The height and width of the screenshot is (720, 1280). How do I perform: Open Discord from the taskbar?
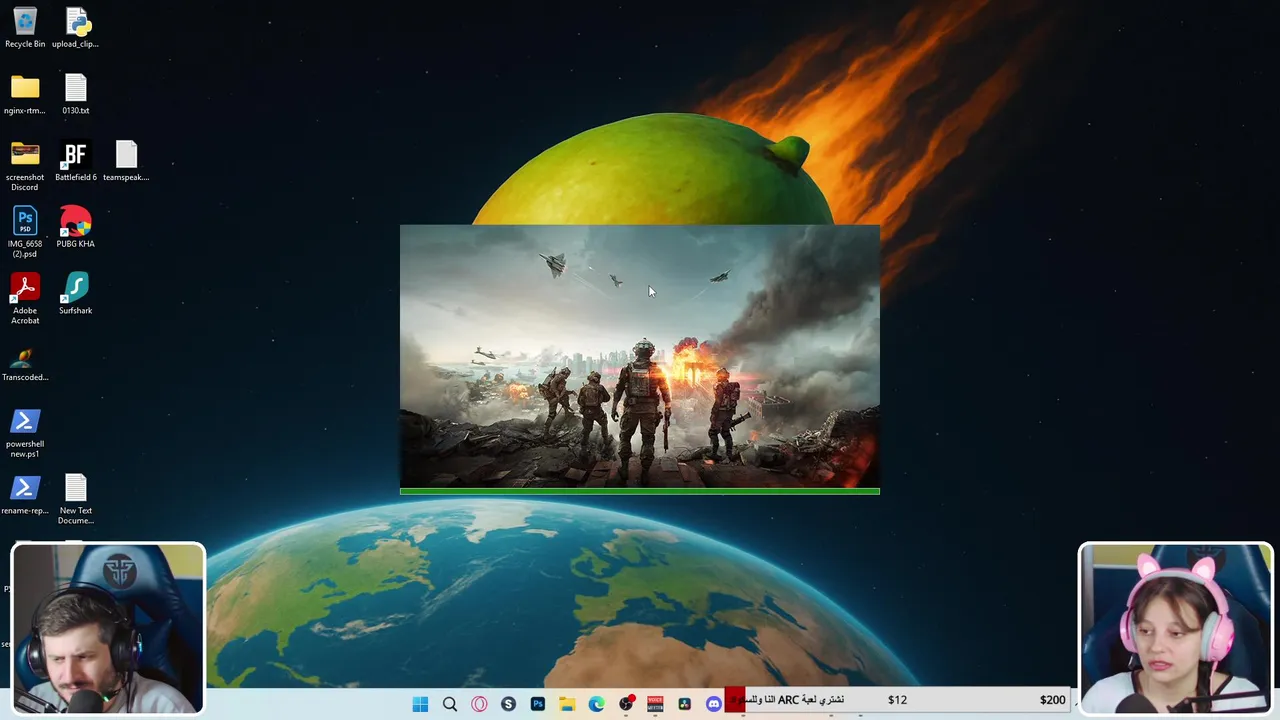pos(714,704)
